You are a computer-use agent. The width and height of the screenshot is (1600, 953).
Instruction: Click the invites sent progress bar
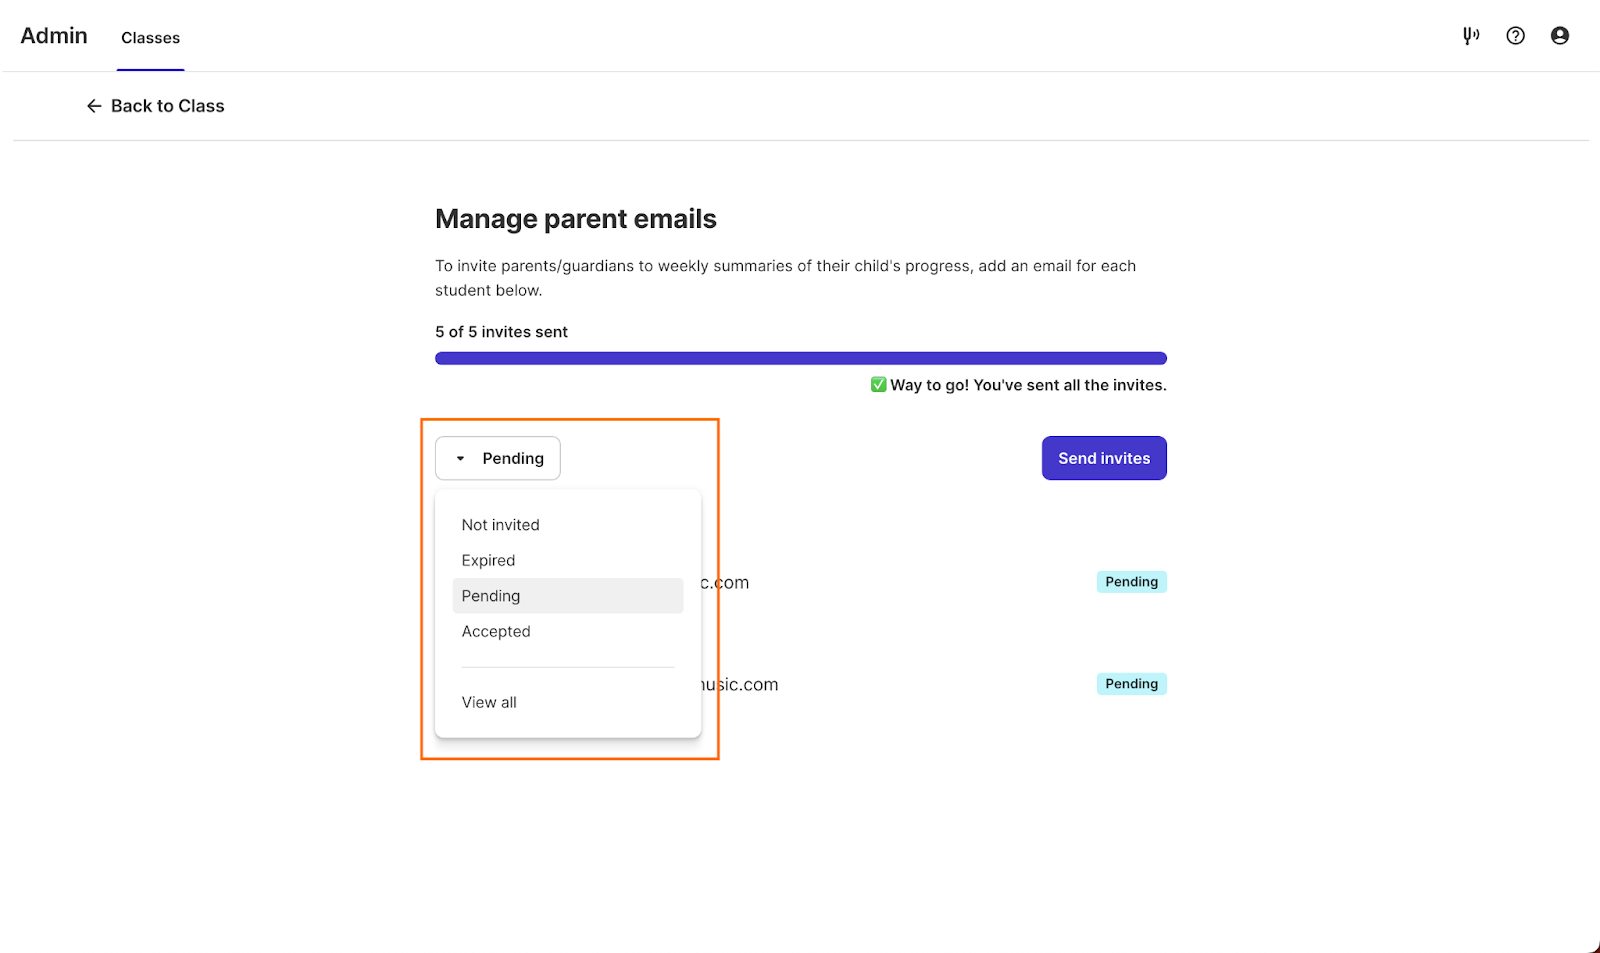point(801,358)
